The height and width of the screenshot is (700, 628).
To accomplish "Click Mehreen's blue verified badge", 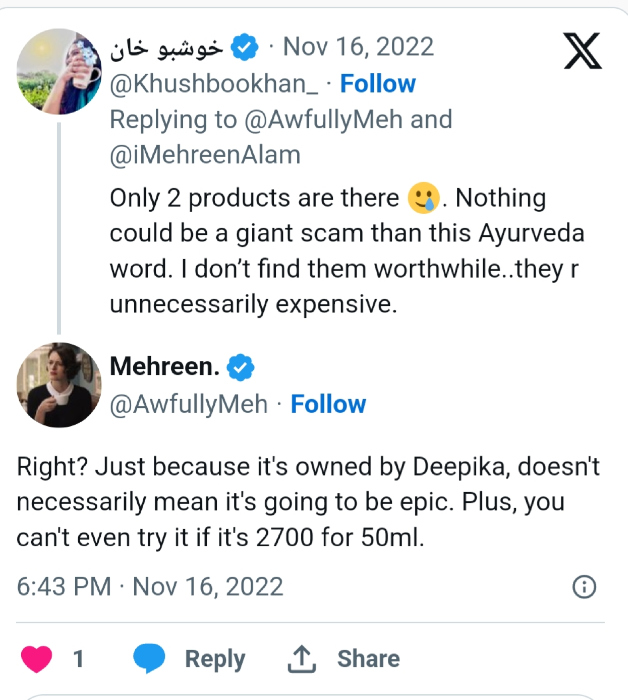I will (241, 368).
